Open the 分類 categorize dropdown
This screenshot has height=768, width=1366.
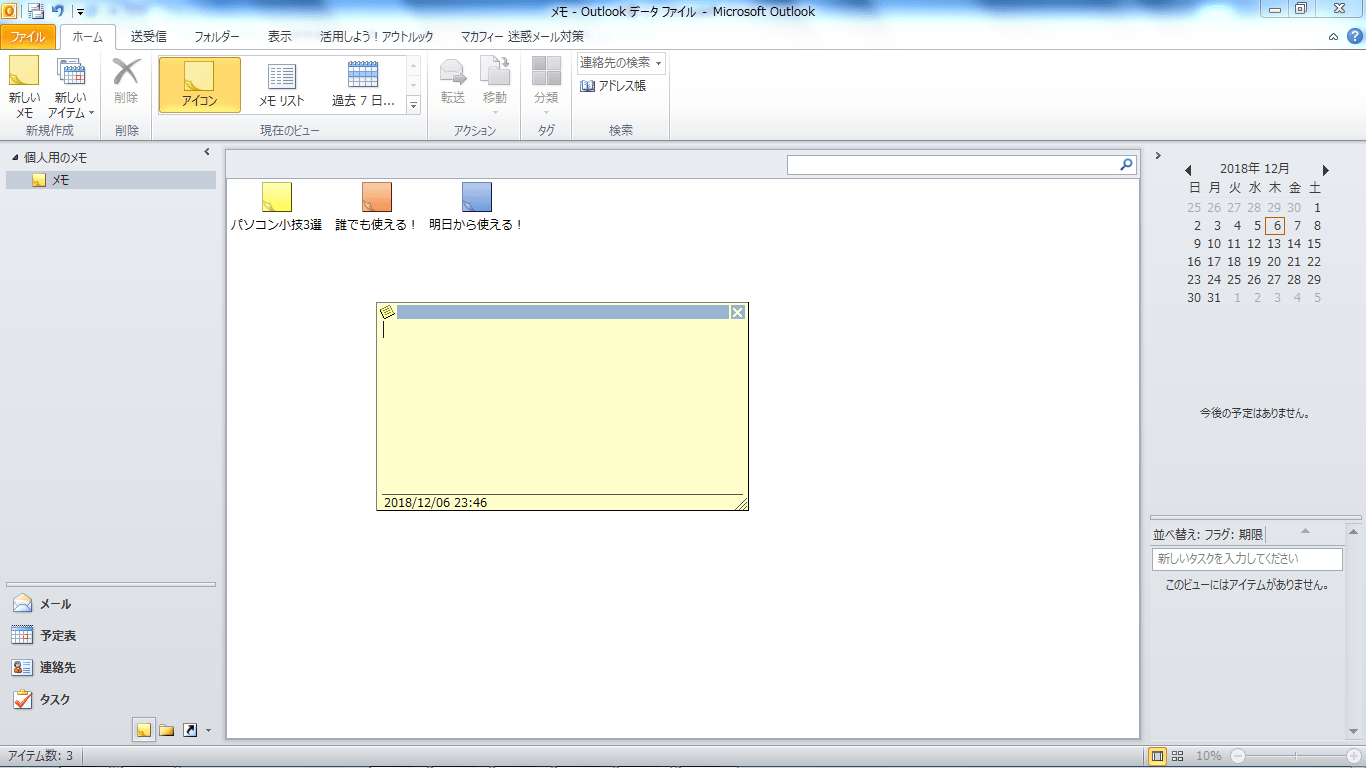(x=546, y=85)
